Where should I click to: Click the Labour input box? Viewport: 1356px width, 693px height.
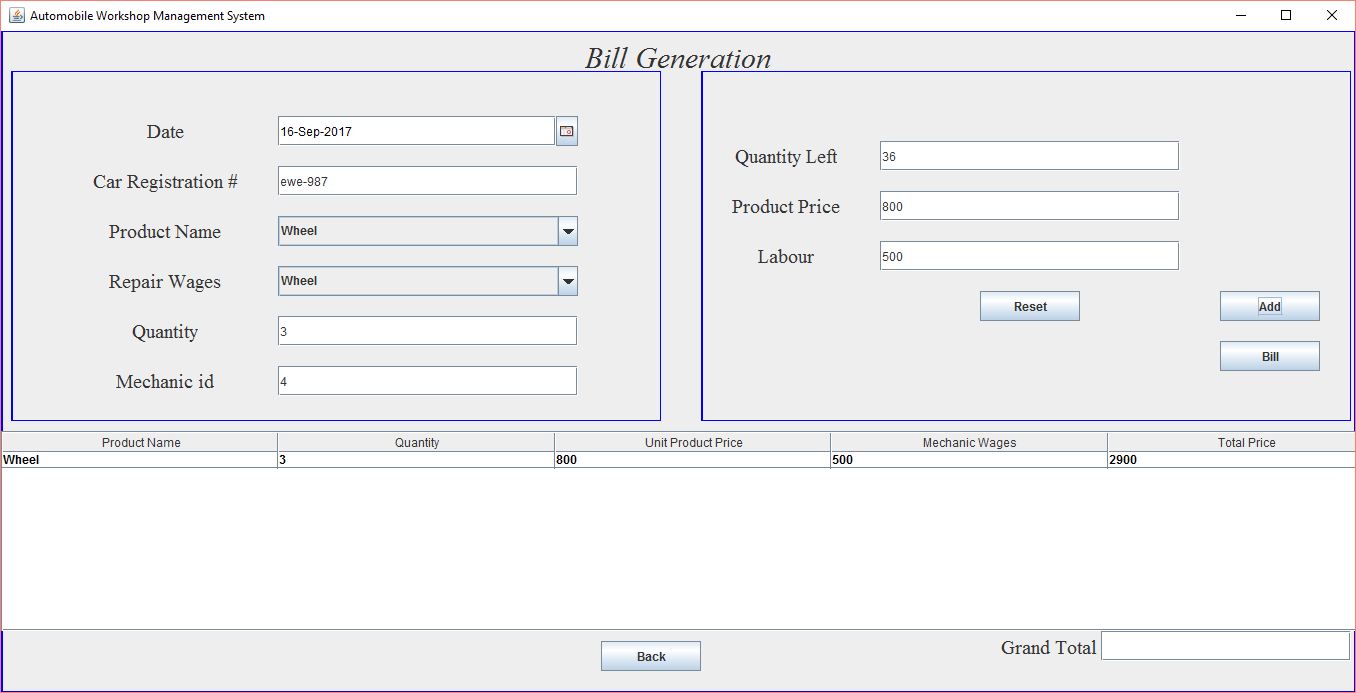click(1028, 255)
